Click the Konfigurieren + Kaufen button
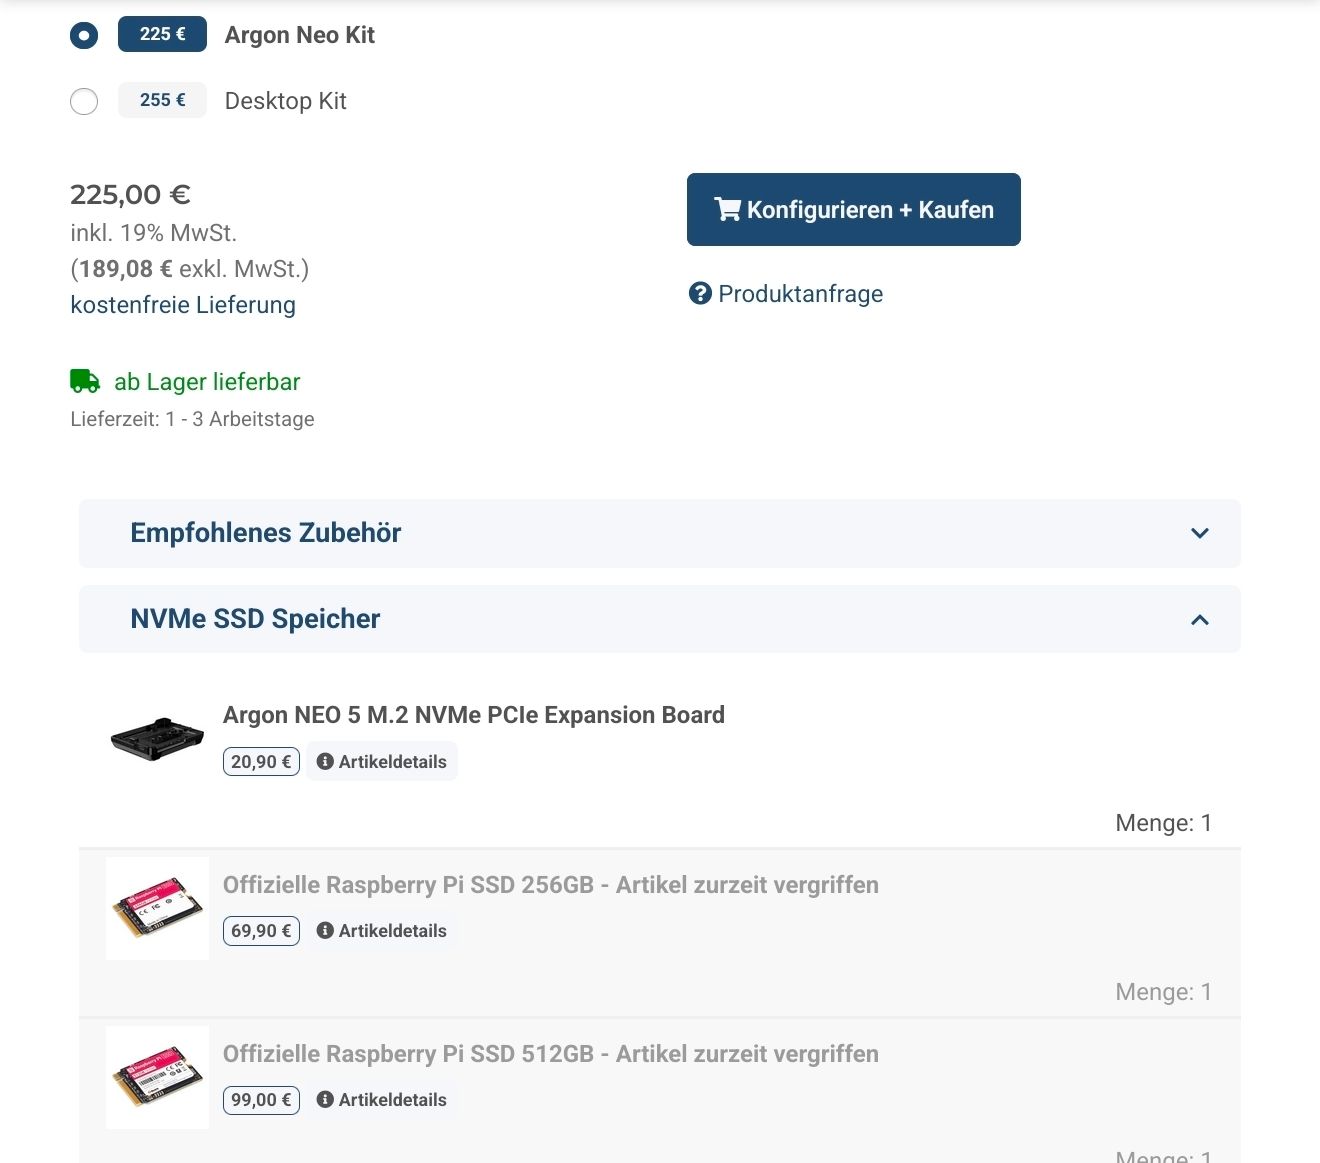 pyautogui.click(x=853, y=210)
